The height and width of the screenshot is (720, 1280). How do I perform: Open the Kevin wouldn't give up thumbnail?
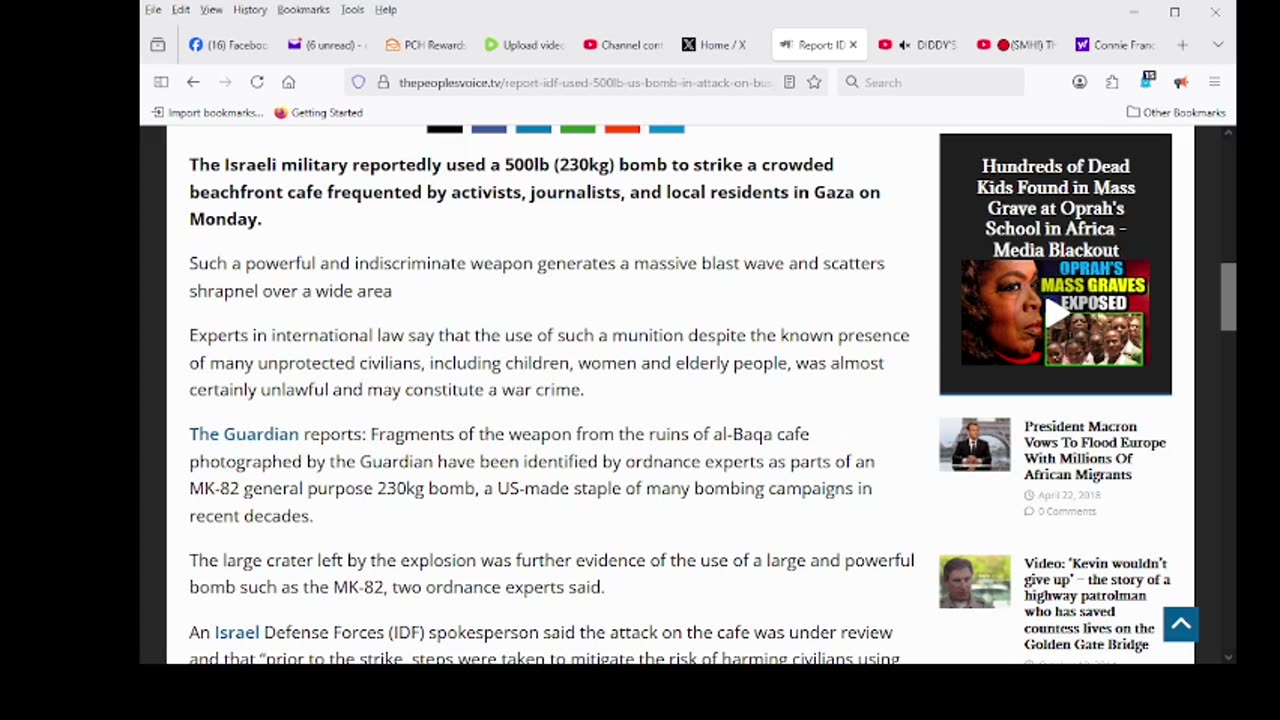tap(975, 581)
